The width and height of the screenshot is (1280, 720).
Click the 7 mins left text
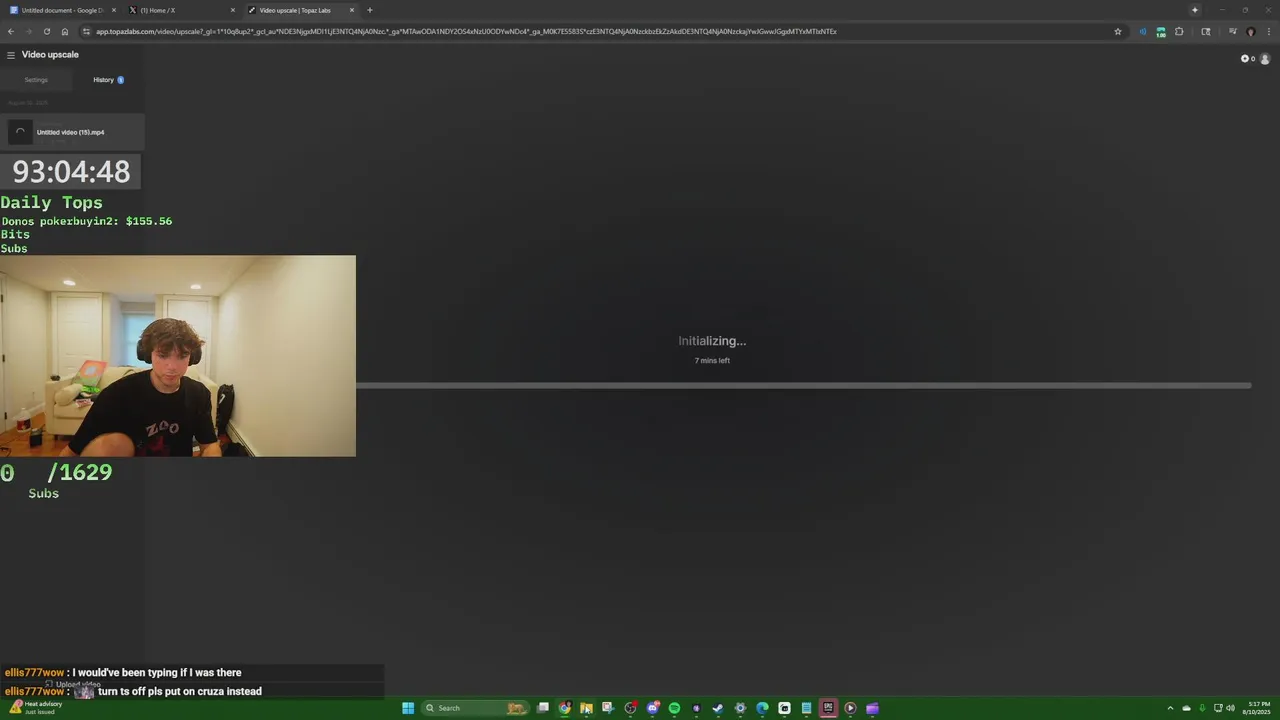coord(712,360)
